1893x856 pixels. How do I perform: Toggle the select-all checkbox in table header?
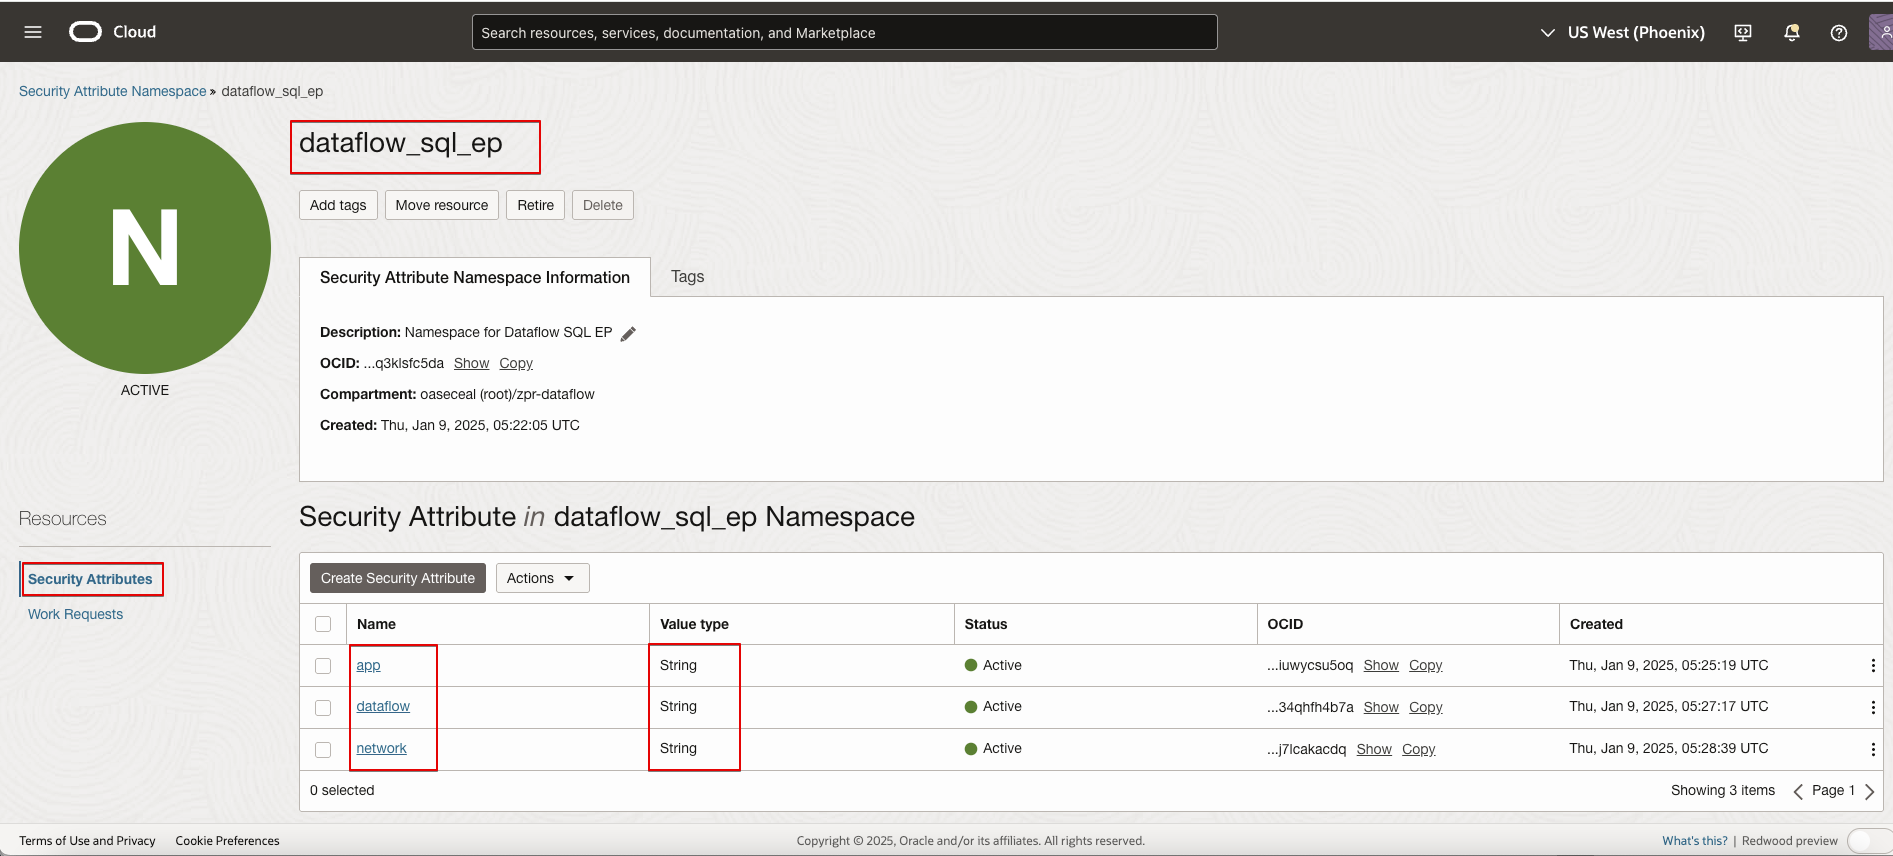pos(323,624)
